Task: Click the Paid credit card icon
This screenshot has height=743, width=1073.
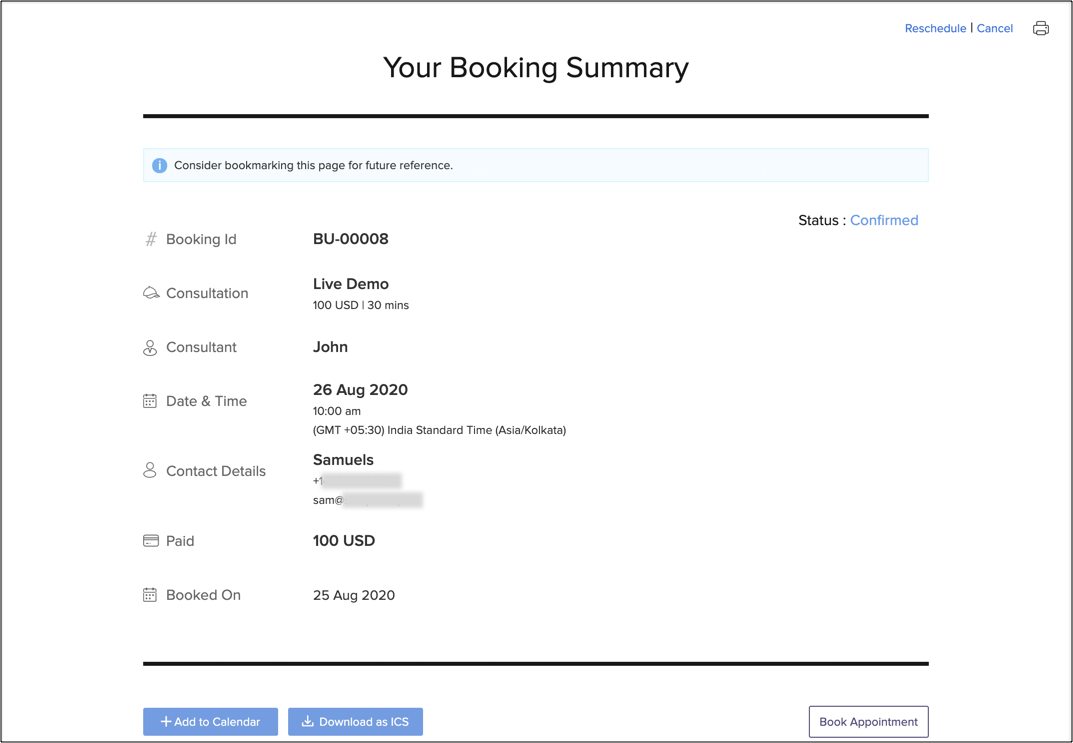Action: [151, 541]
